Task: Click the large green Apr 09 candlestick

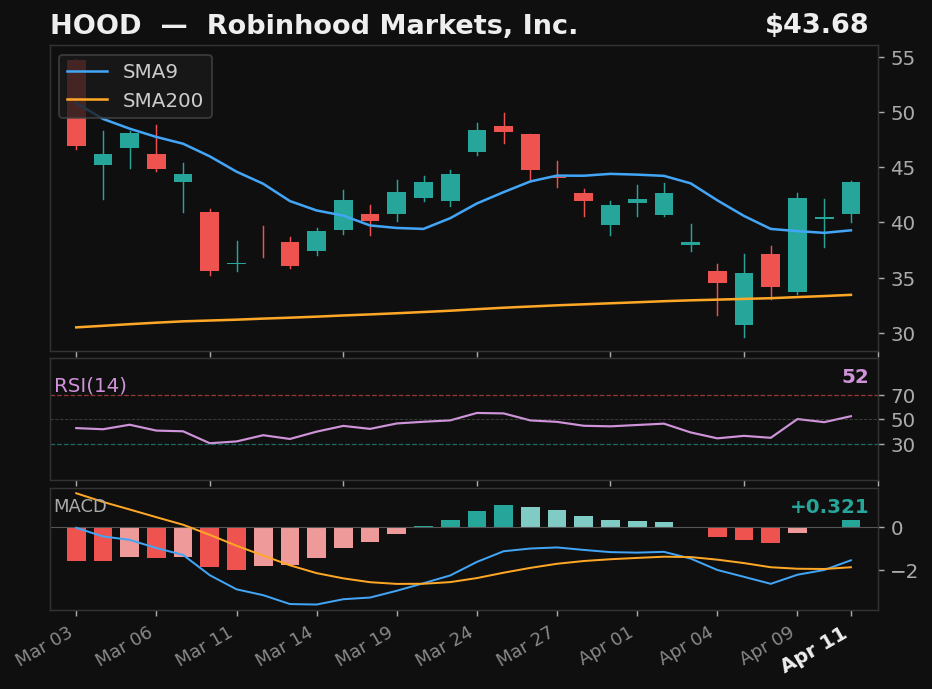Action: tap(797, 245)
